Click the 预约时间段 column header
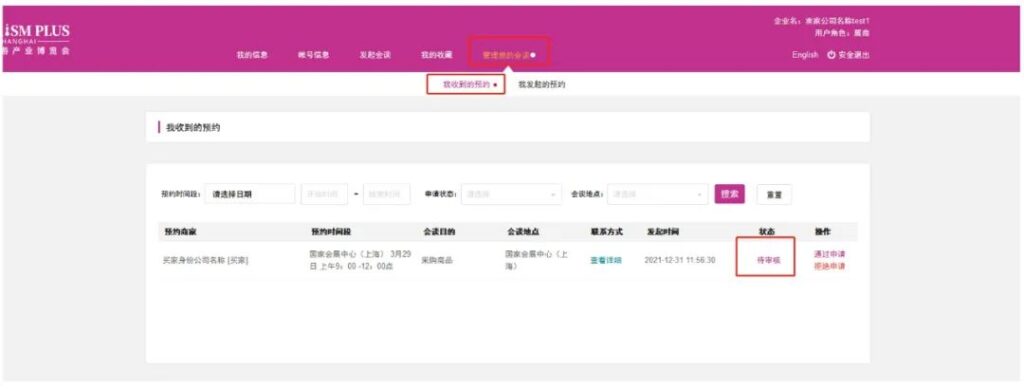This screenshot has height=390, width=1024. [x=330, y=232]
